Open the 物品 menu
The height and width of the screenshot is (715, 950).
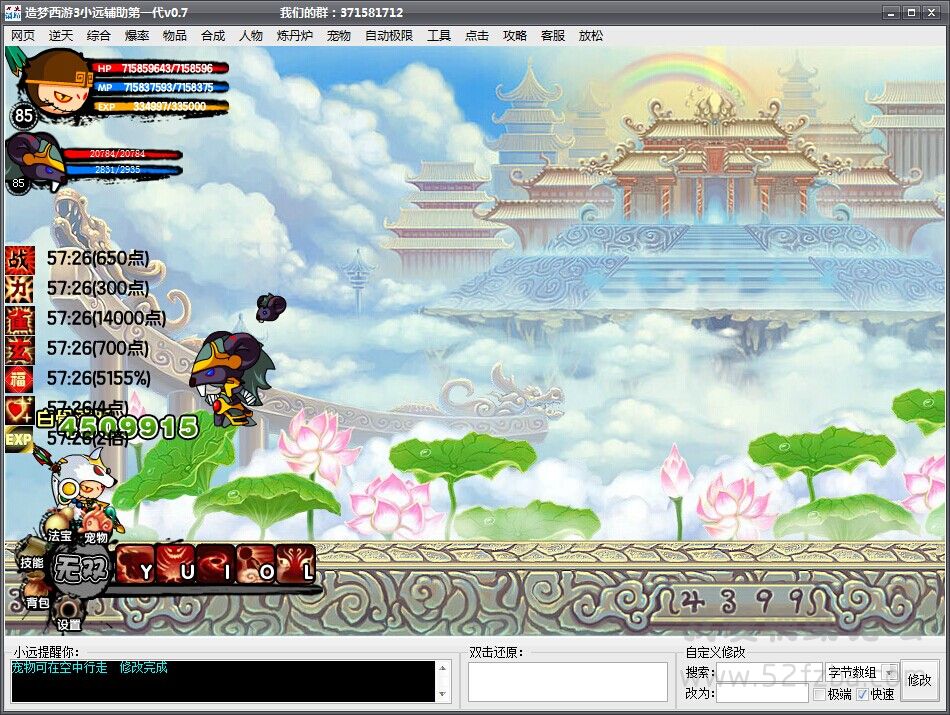click(175, 36)
